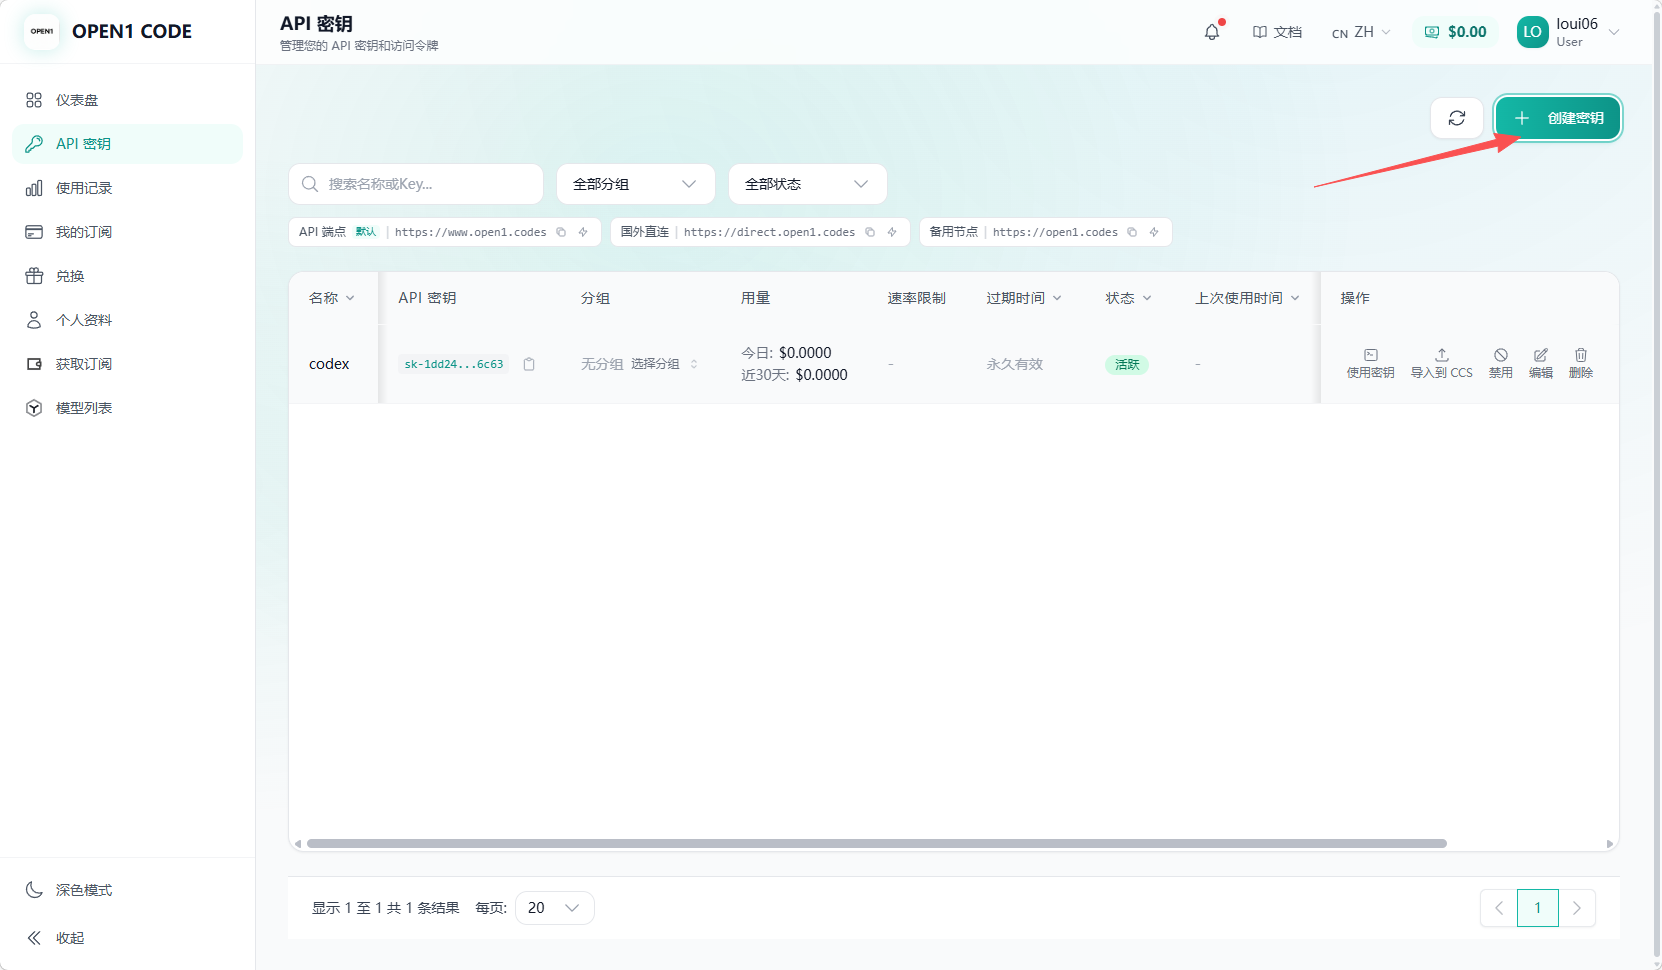Click the lightning test icon on 备用节点

click(x=1155, y=232)
